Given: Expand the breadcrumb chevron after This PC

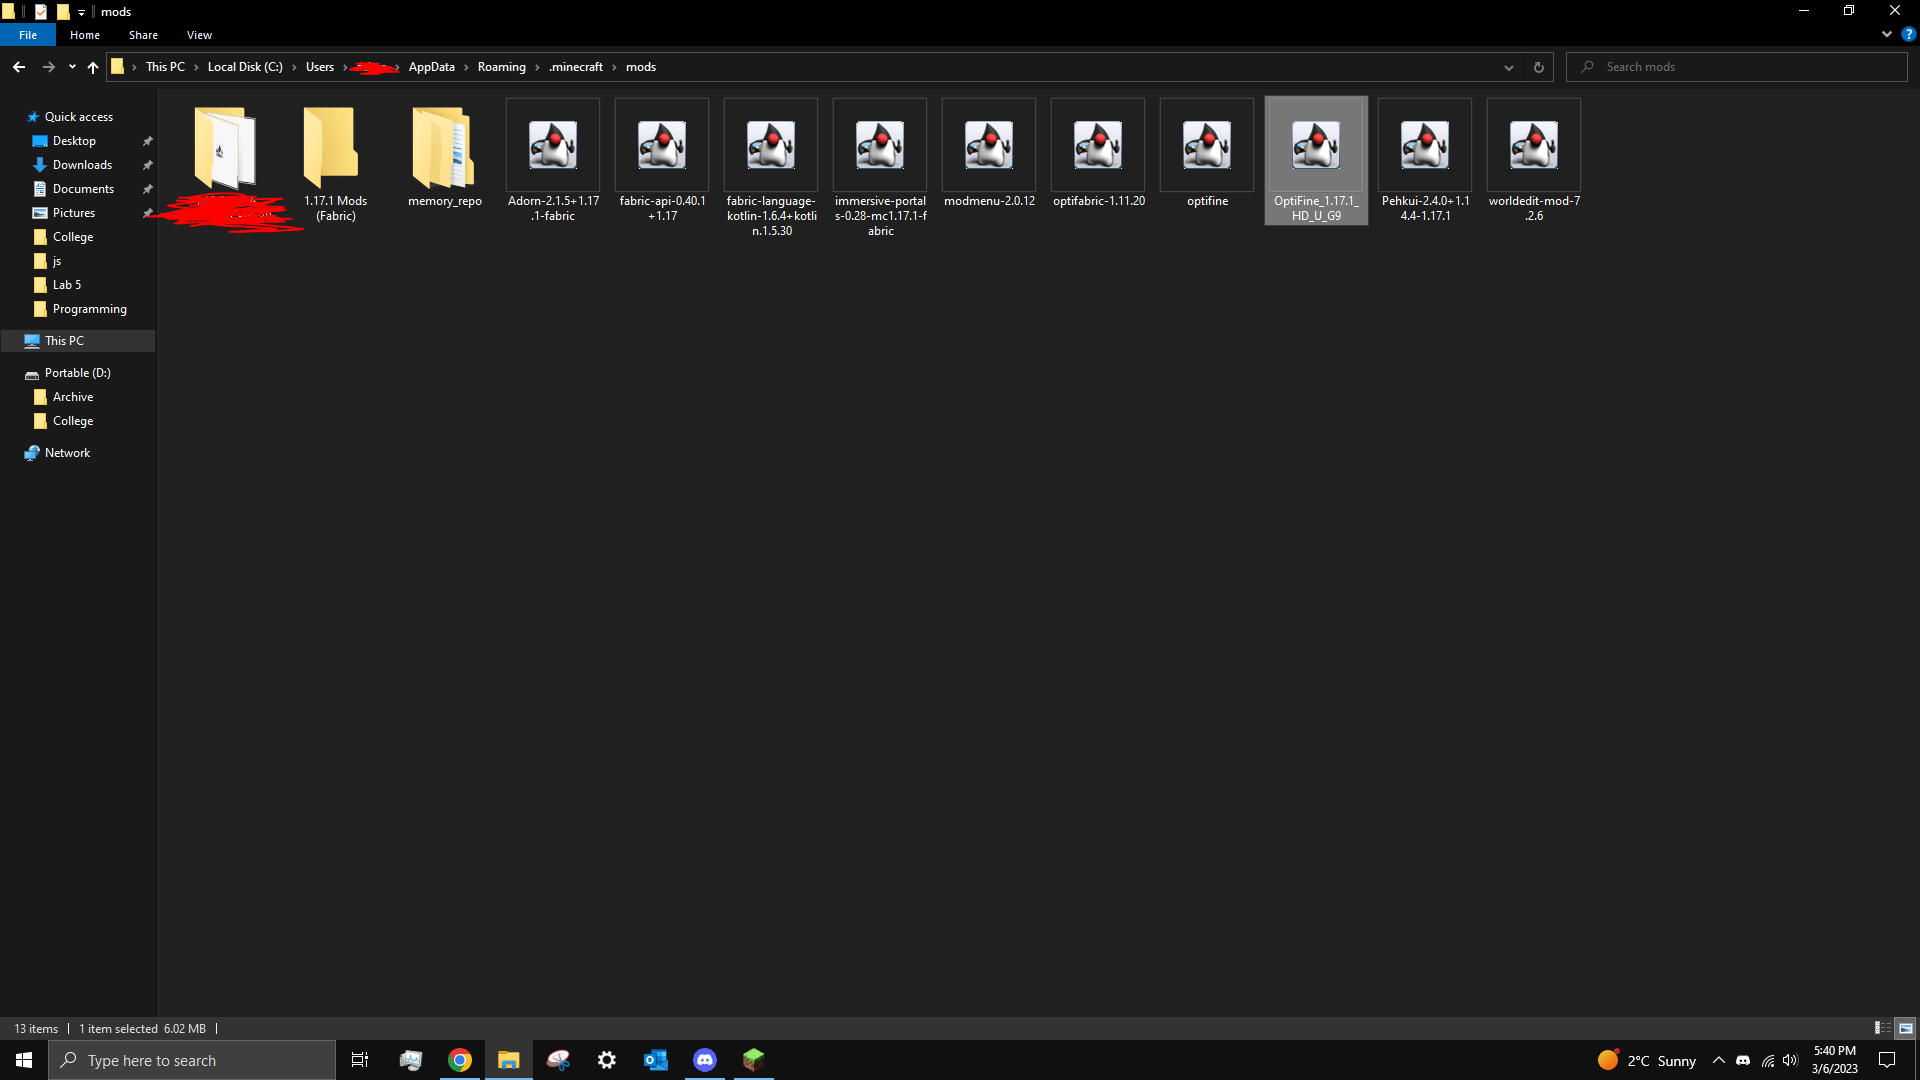Looking at the screenshot, I should click(196, 67).
